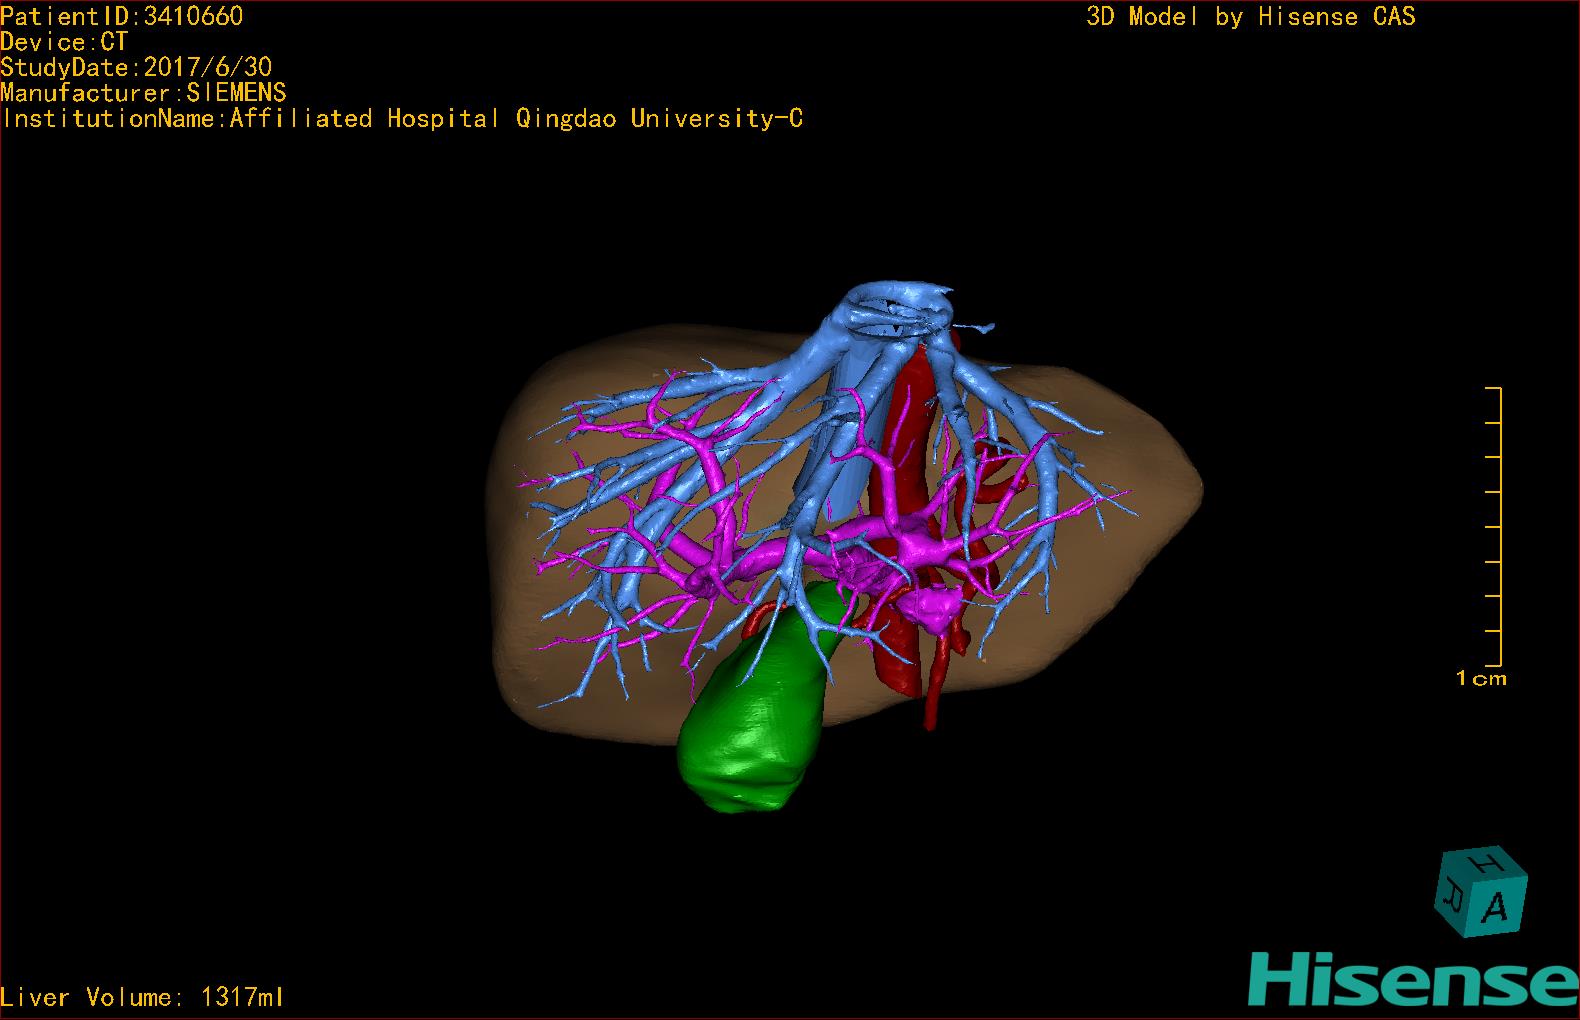Click the PatientID:3410660 label
1580x1020 pixels.
click(121, 16)
